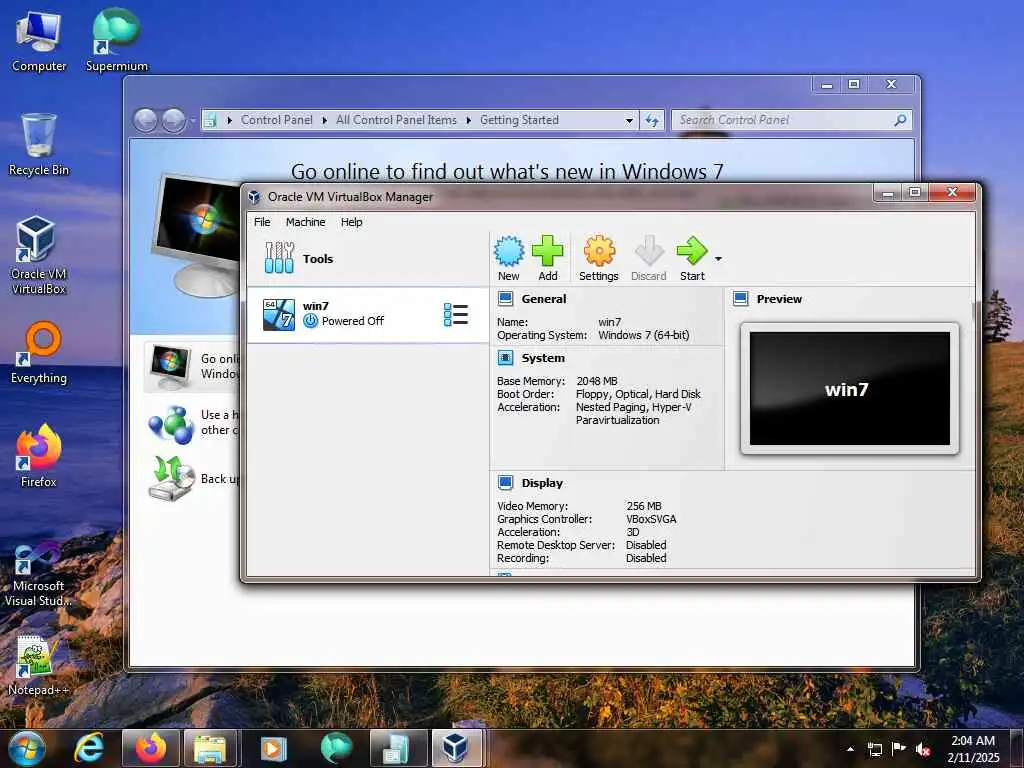Click the System section chip icon
The width and height of the screenshot is (1024, 768).
505,358
